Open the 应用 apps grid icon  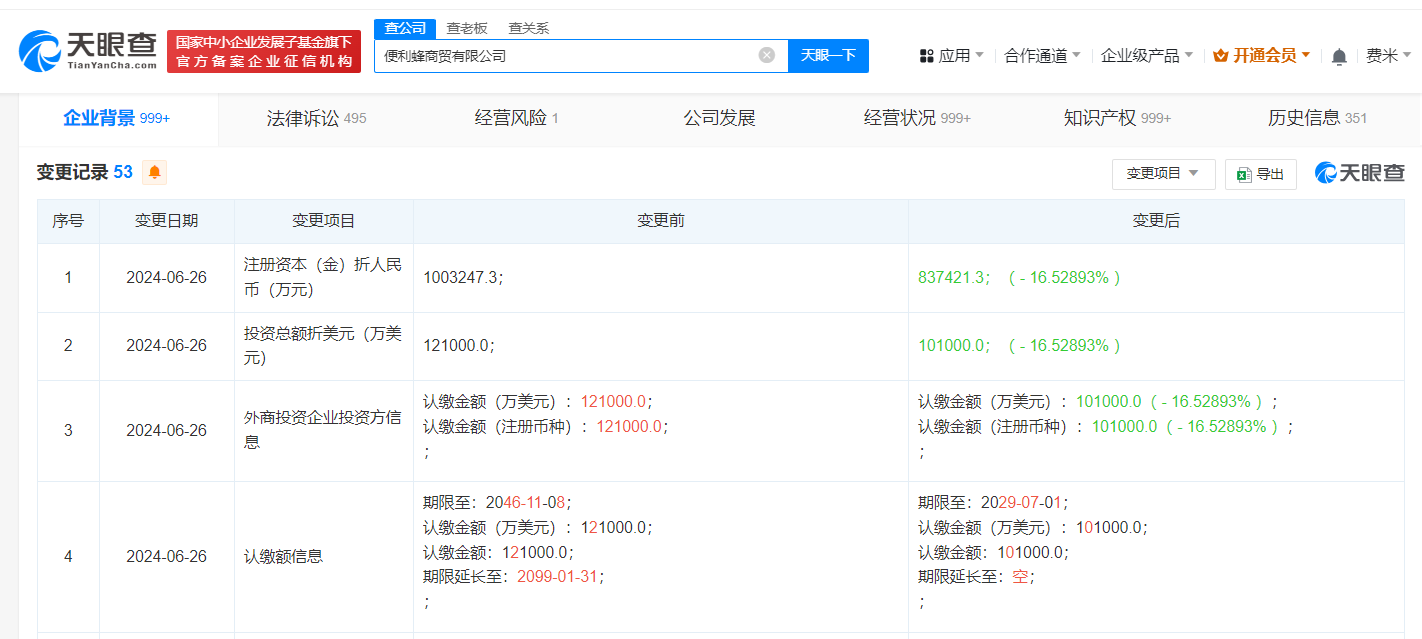point(924,56)
